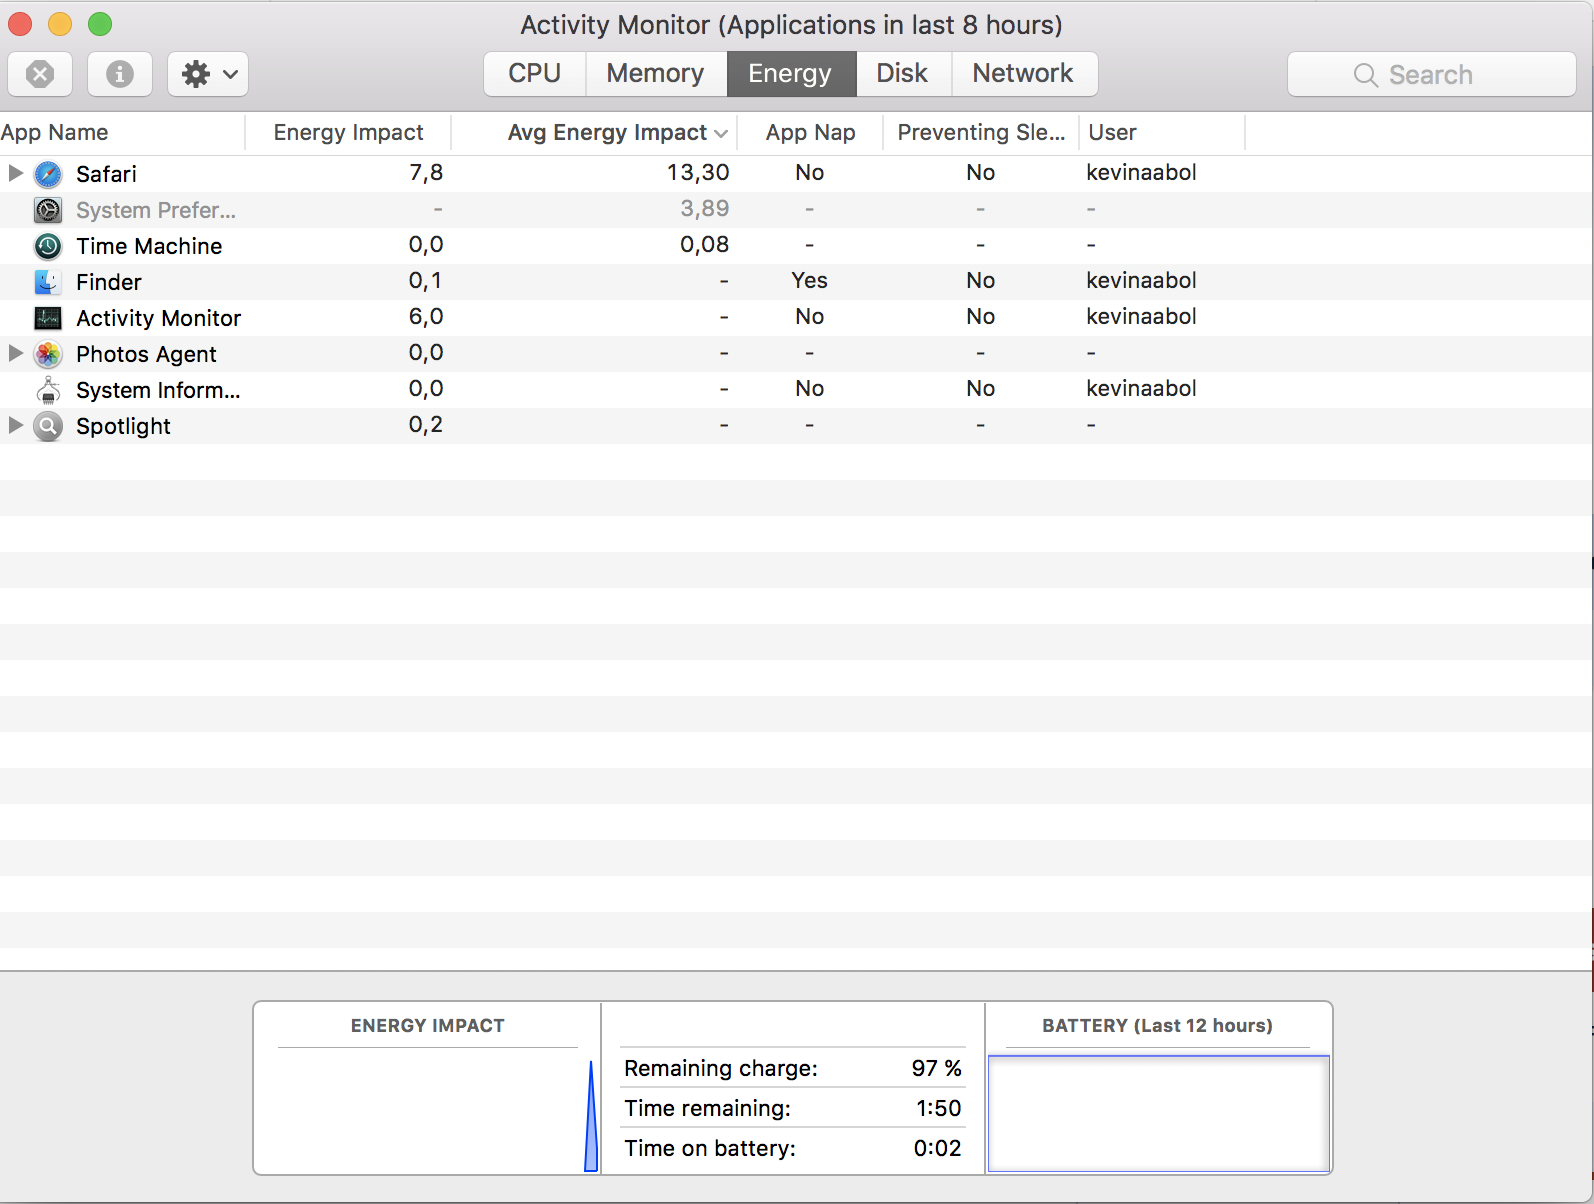This screenshot has width=1594, height=1204.
Task: Select the Activity Monitor row name
Action: 159,318
